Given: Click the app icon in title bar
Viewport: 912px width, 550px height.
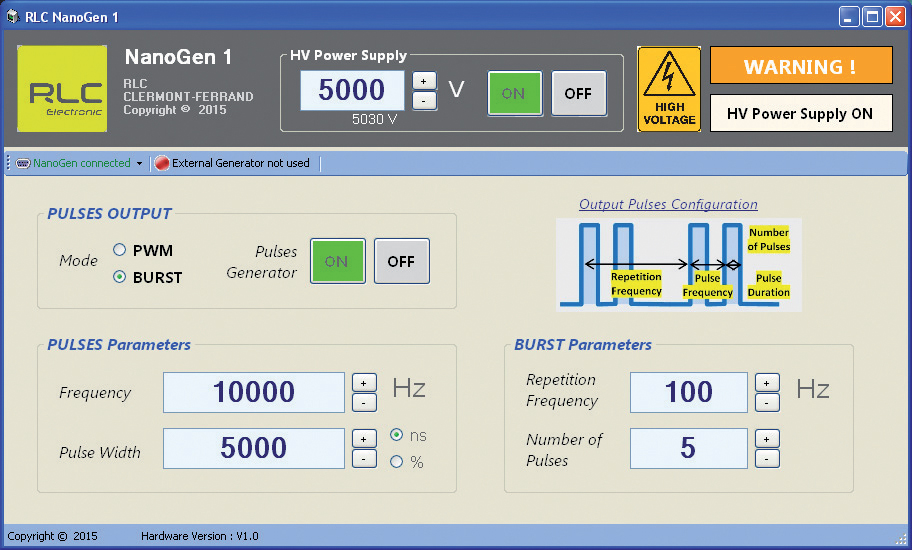Looking at the screenshot, I should tap(12, 16).
